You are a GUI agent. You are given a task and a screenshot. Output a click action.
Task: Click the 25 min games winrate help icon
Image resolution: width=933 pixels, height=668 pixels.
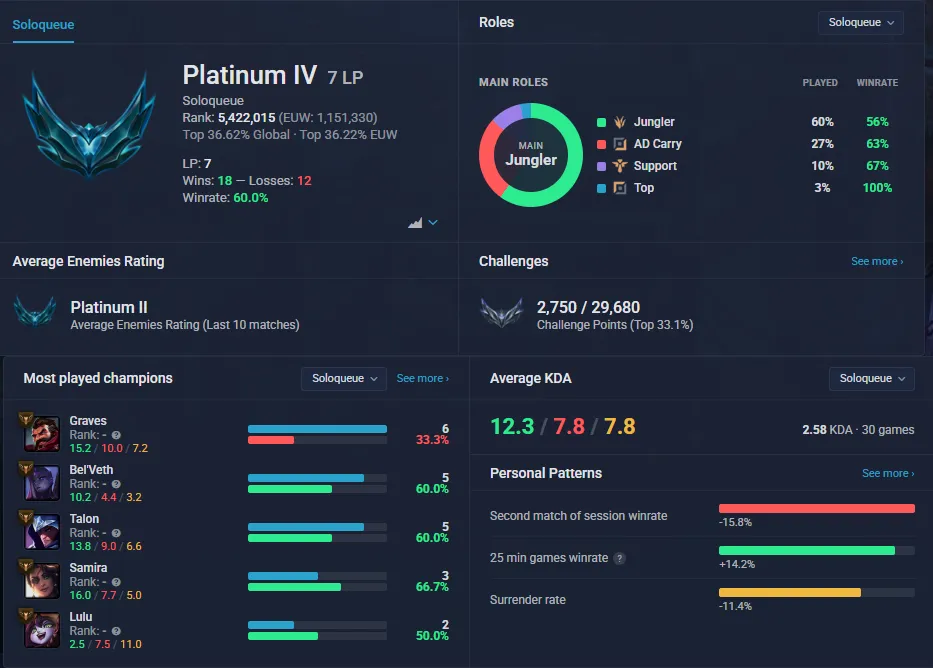(619, 558)
